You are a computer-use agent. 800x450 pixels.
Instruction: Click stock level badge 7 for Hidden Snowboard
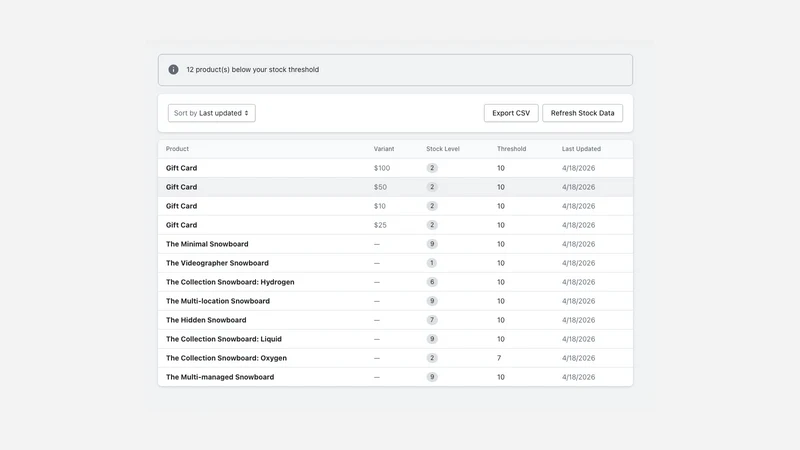point(432,320)
